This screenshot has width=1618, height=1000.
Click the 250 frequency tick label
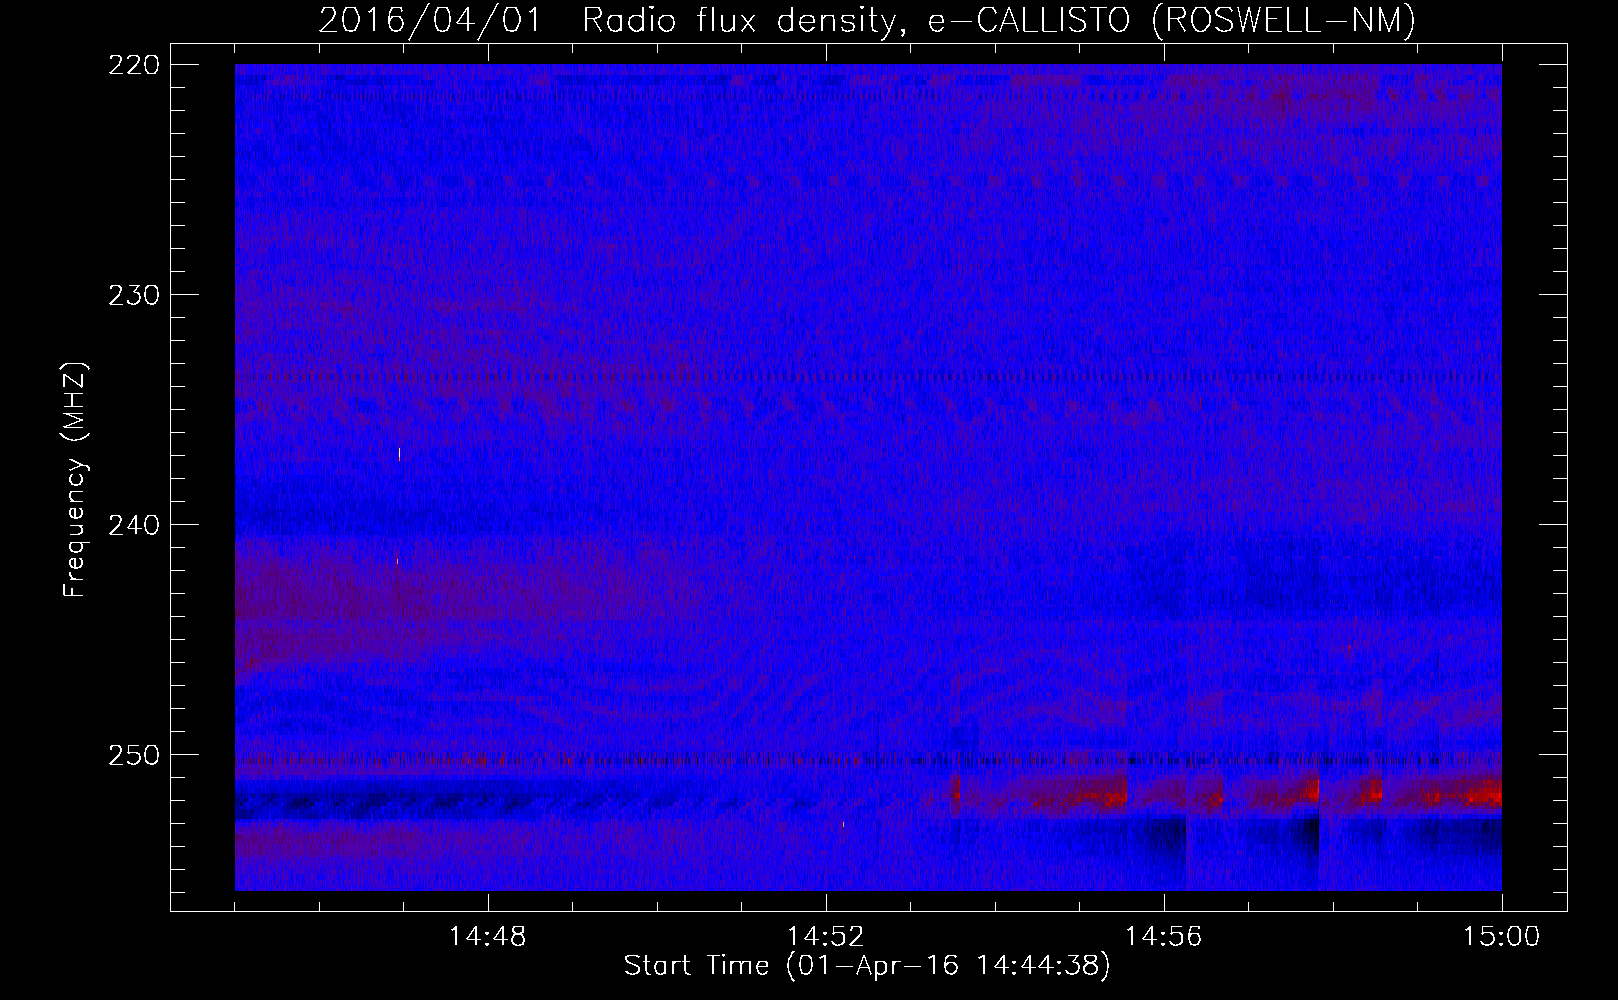click(133, 754)
